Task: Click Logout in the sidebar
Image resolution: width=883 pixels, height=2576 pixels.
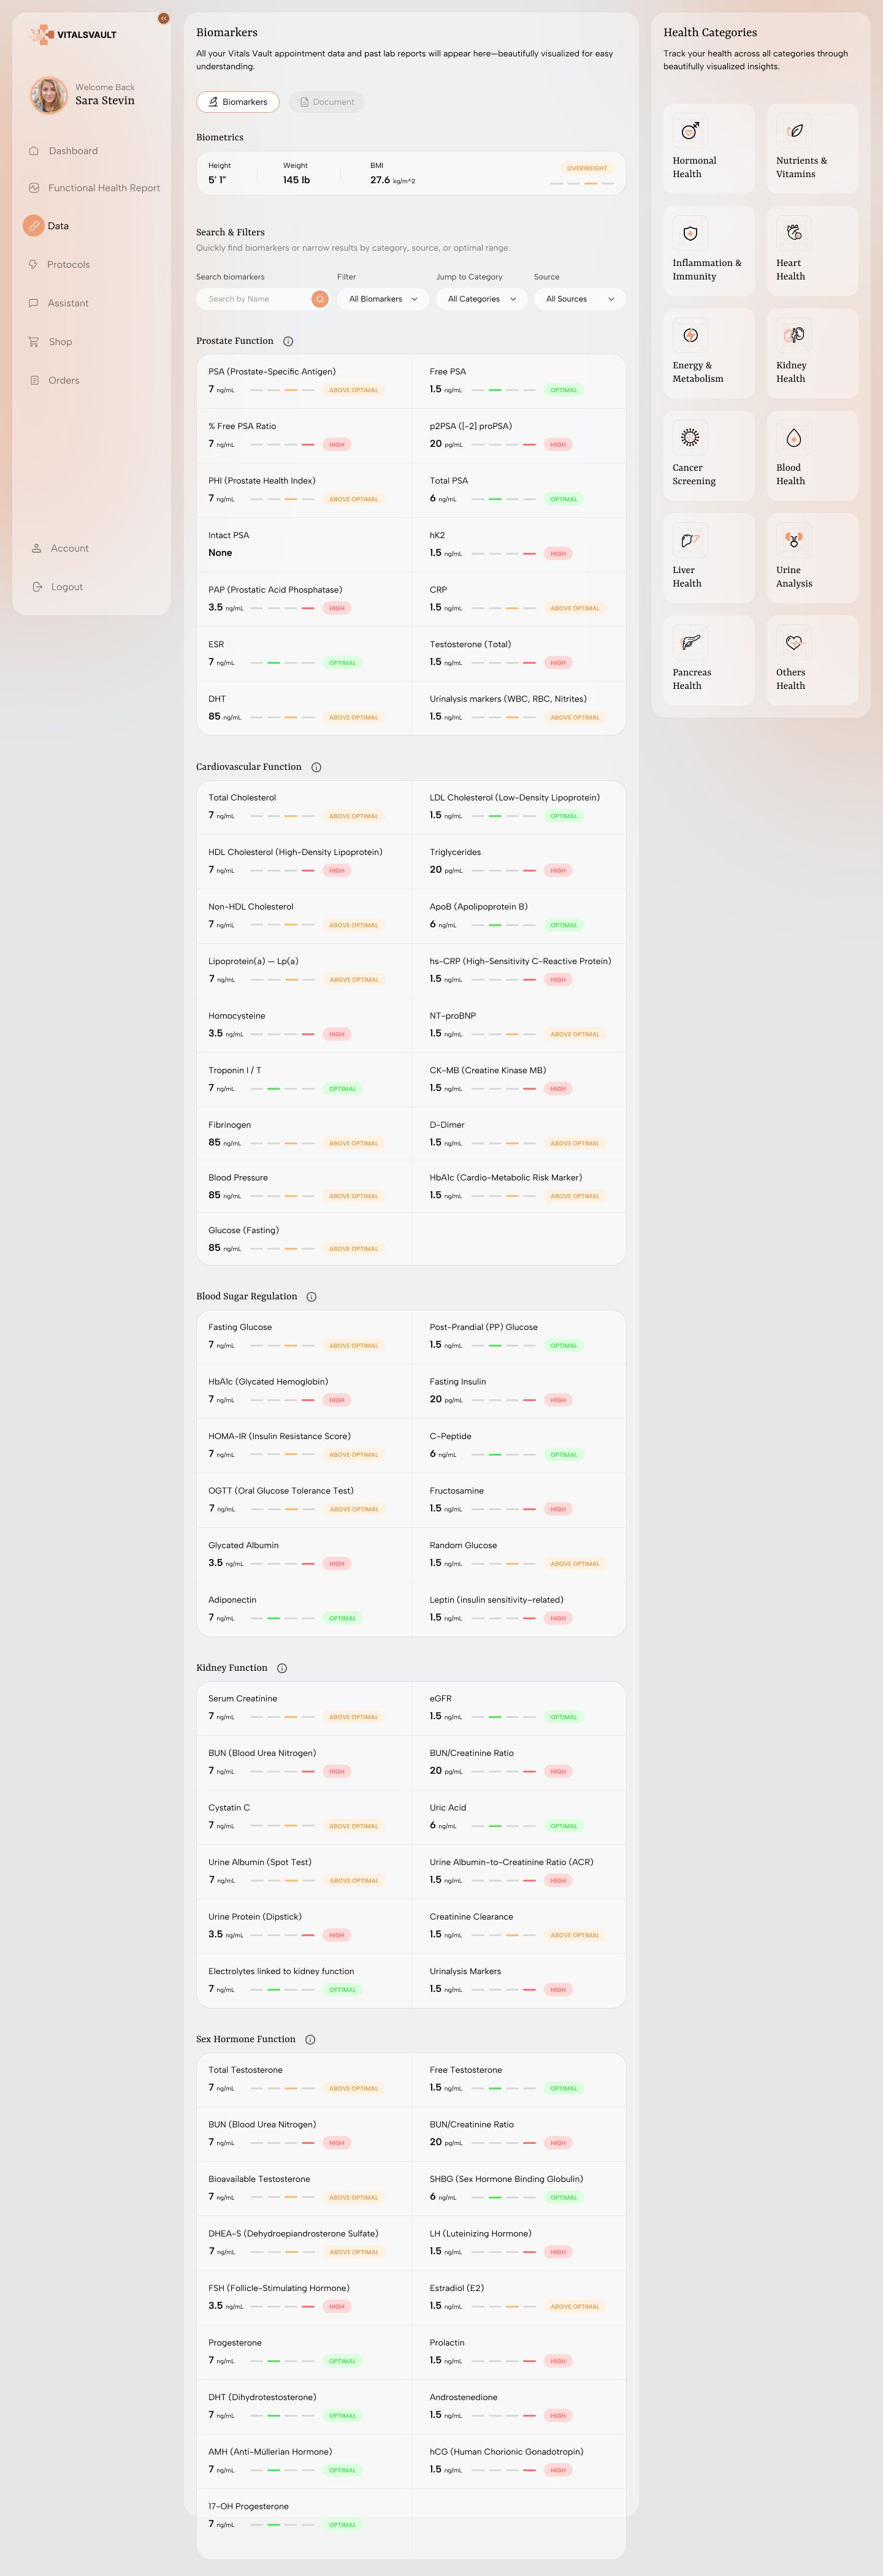Action: point(66,587)
